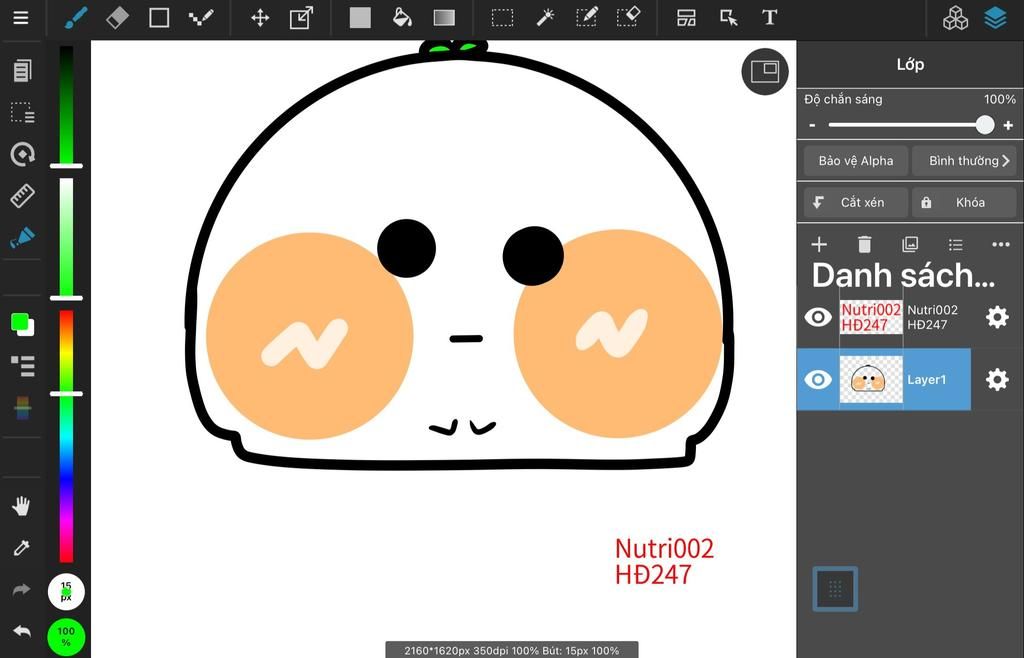Open the materials cubes panel

pos(955,18)
